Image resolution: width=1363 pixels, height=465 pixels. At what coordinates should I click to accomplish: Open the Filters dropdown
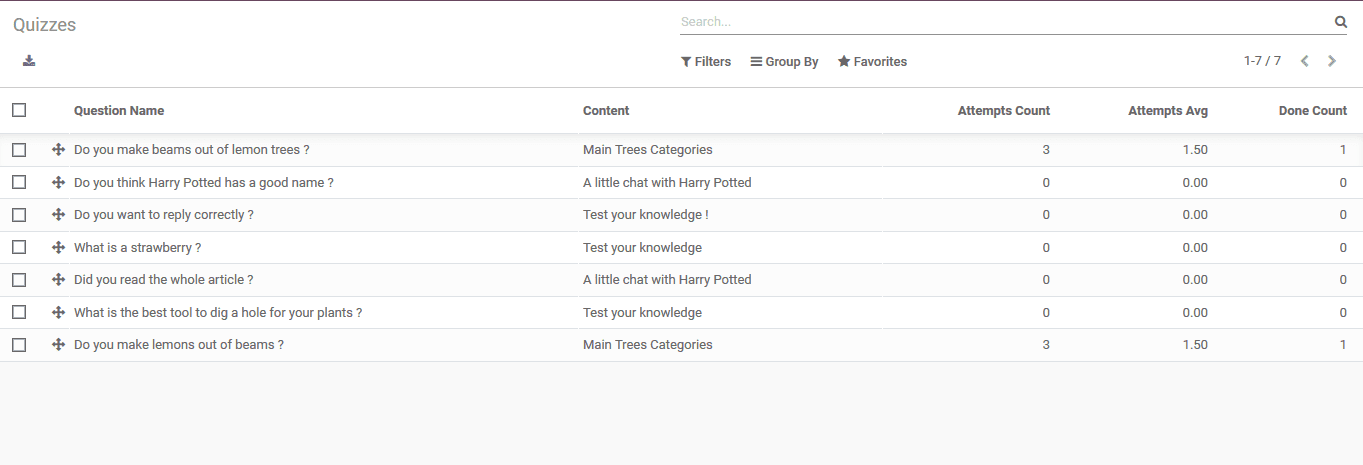pos(706,62)
